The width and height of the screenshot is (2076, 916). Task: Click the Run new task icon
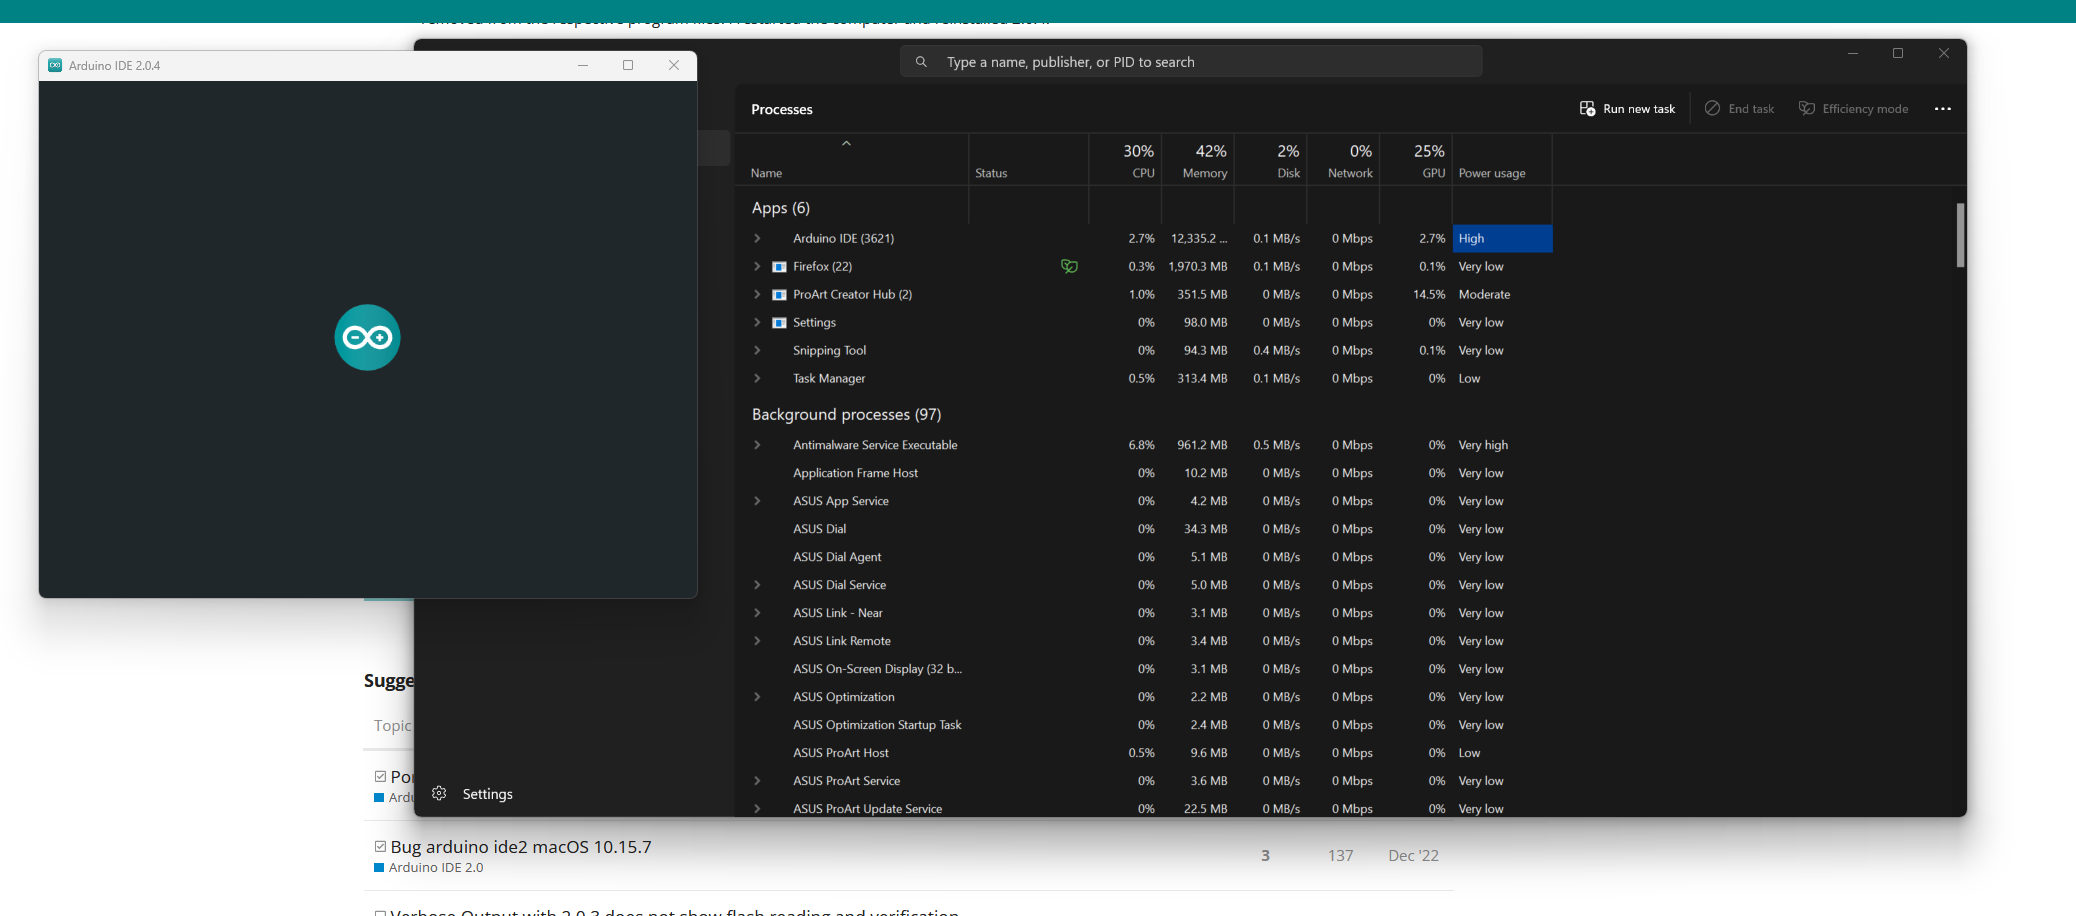click(x=1587, y=109)
